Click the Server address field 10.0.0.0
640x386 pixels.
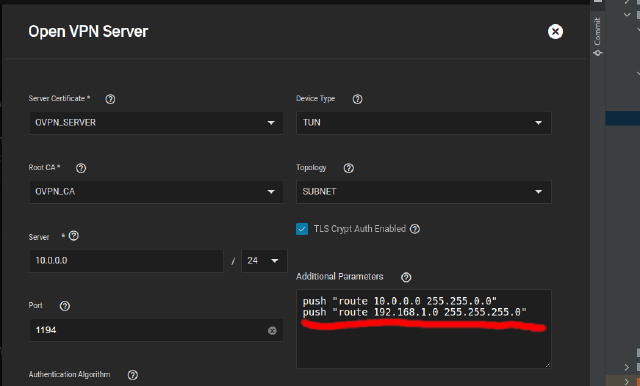[x=127, y=261]
